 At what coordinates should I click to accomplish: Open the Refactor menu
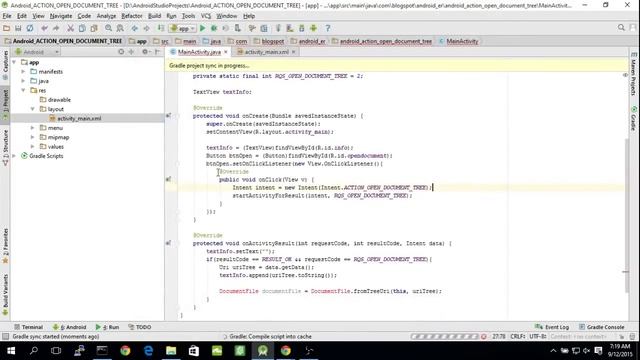coord(132,16)
